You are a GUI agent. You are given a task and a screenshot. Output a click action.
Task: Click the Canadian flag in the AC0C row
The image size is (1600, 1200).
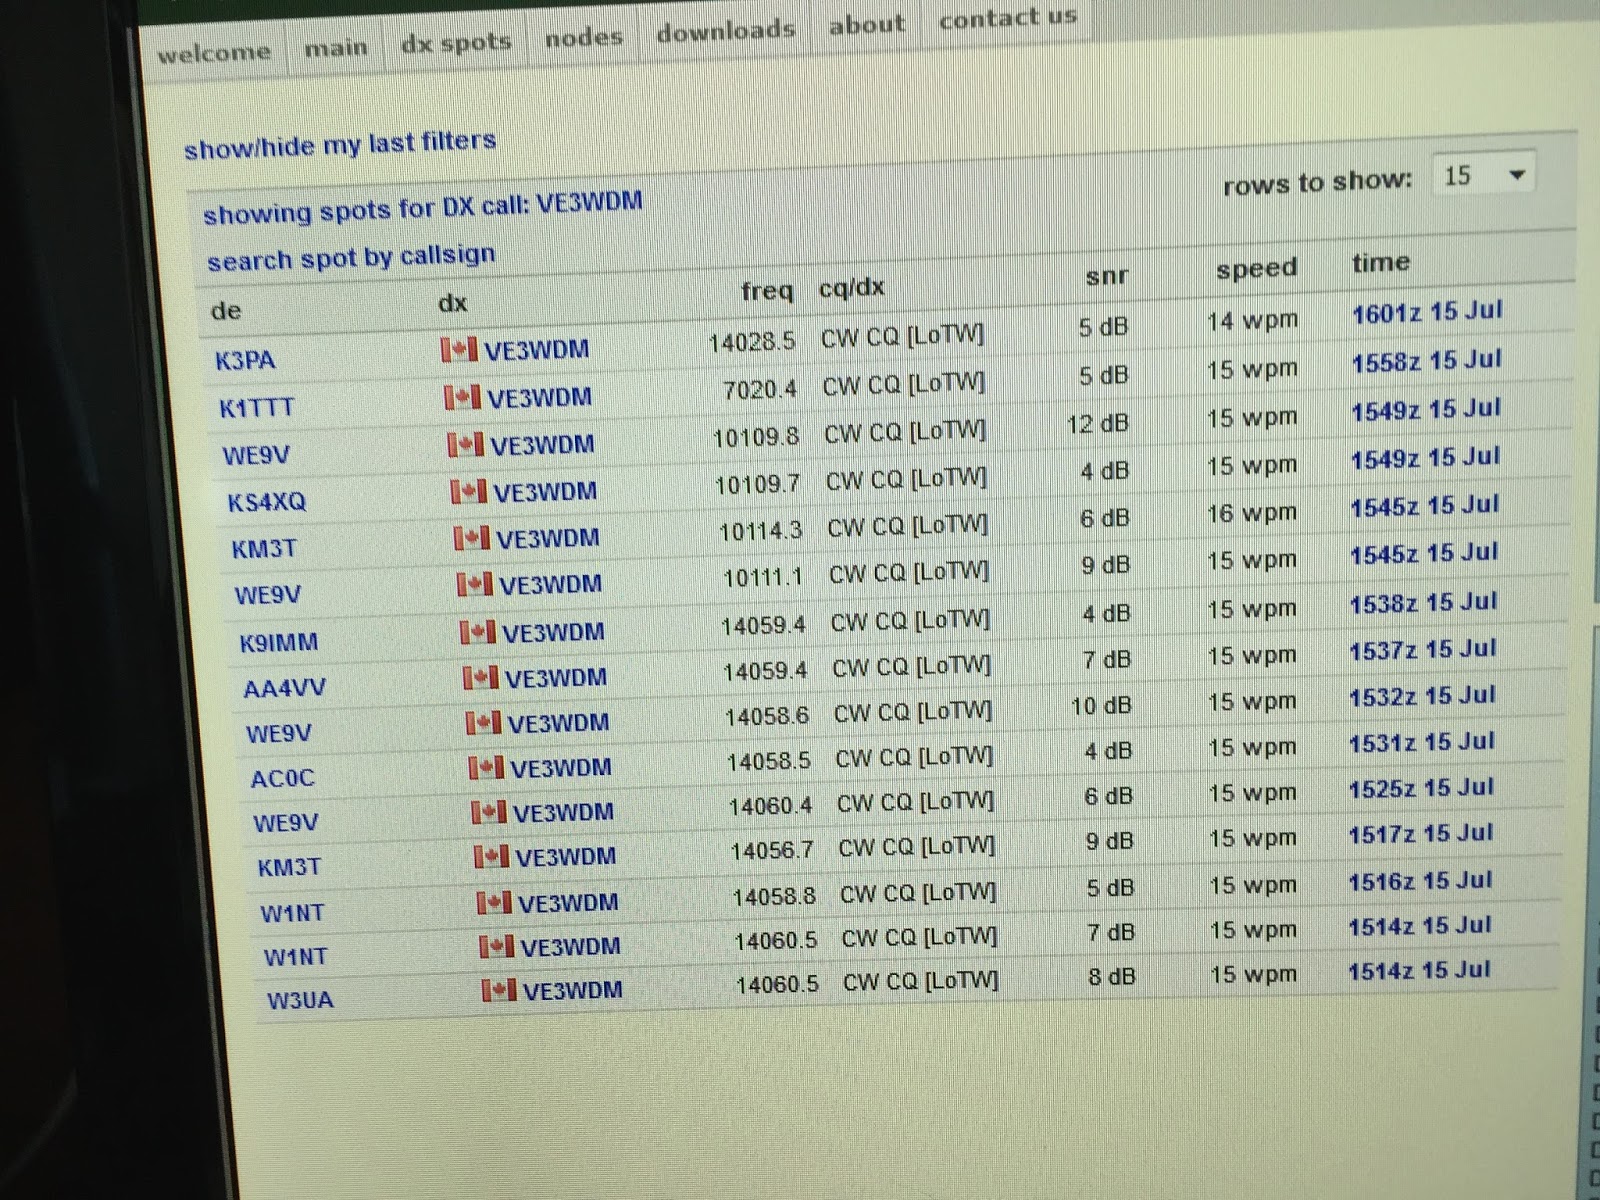(485, 767)
